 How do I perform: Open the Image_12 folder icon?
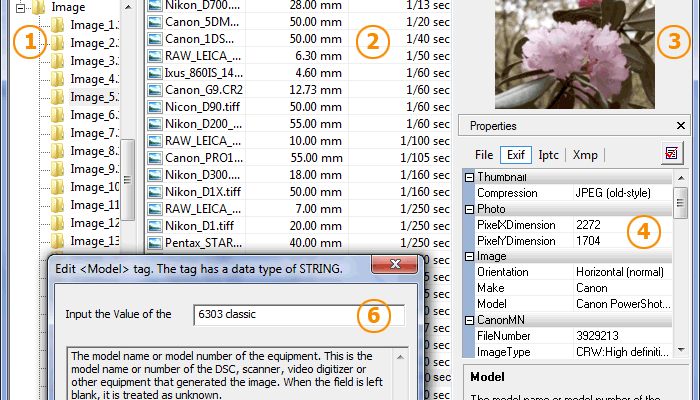click(x=57, y=223)
